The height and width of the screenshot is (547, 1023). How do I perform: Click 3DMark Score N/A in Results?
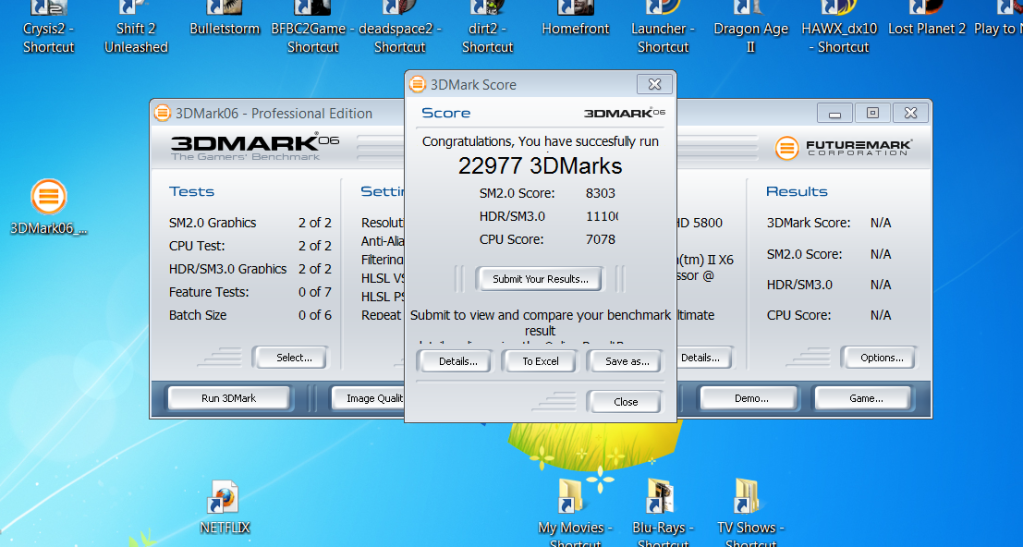coord(880,223)
